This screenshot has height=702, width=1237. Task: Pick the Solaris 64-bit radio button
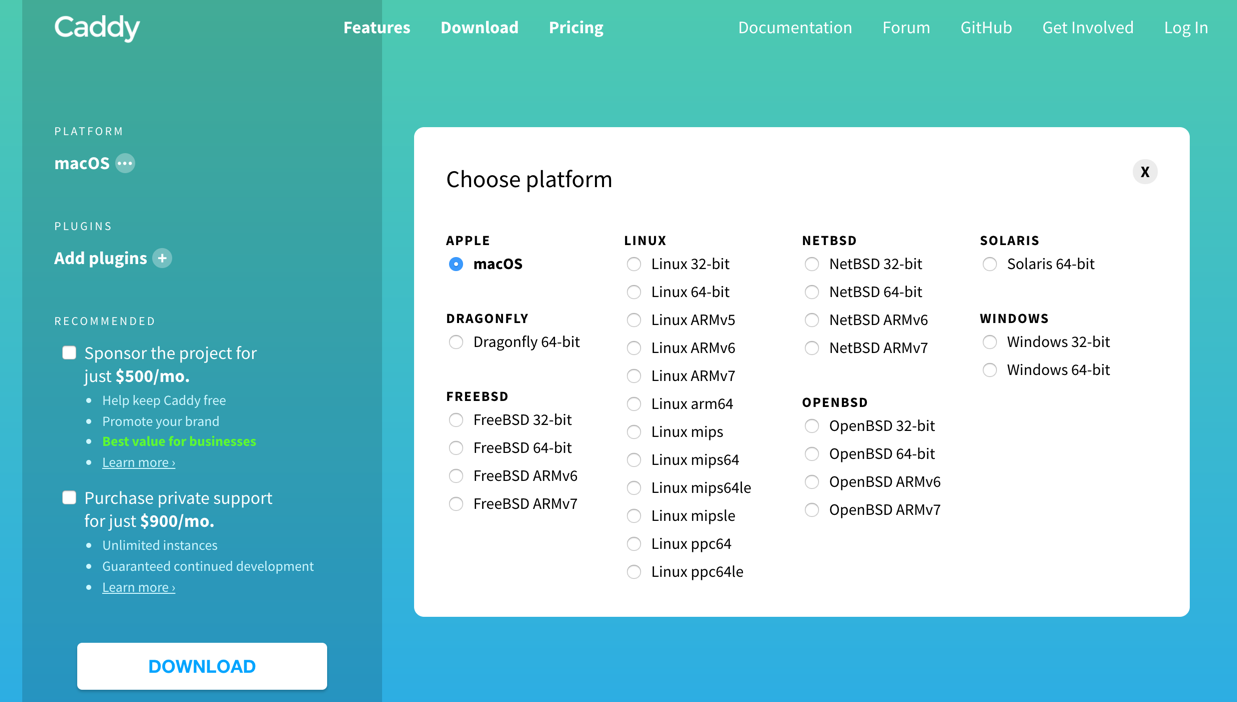pyautogui.click(x=990, y=264)
